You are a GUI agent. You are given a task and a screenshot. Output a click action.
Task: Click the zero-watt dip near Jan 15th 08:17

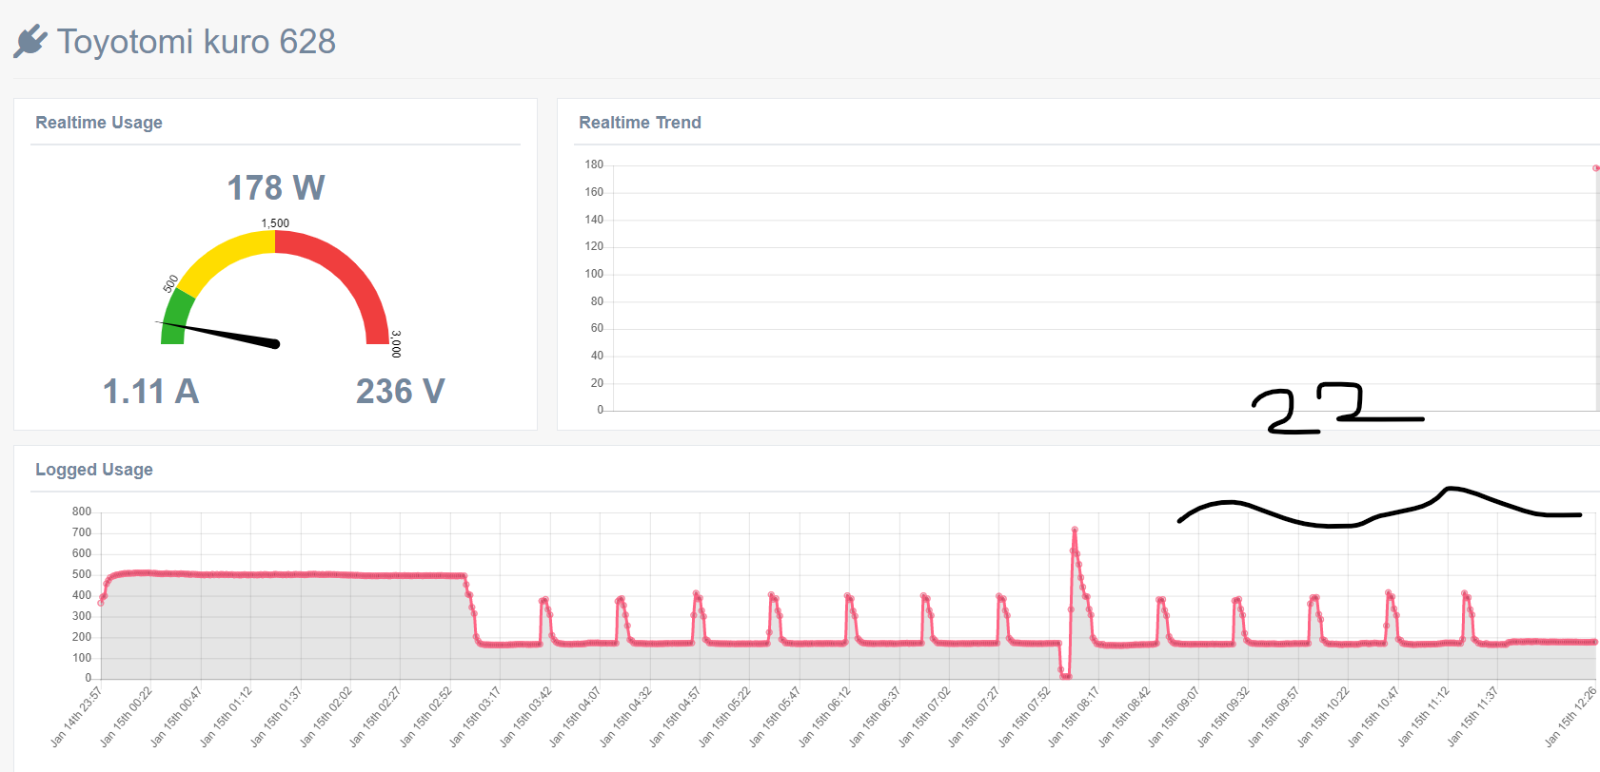click(1065, 675)
